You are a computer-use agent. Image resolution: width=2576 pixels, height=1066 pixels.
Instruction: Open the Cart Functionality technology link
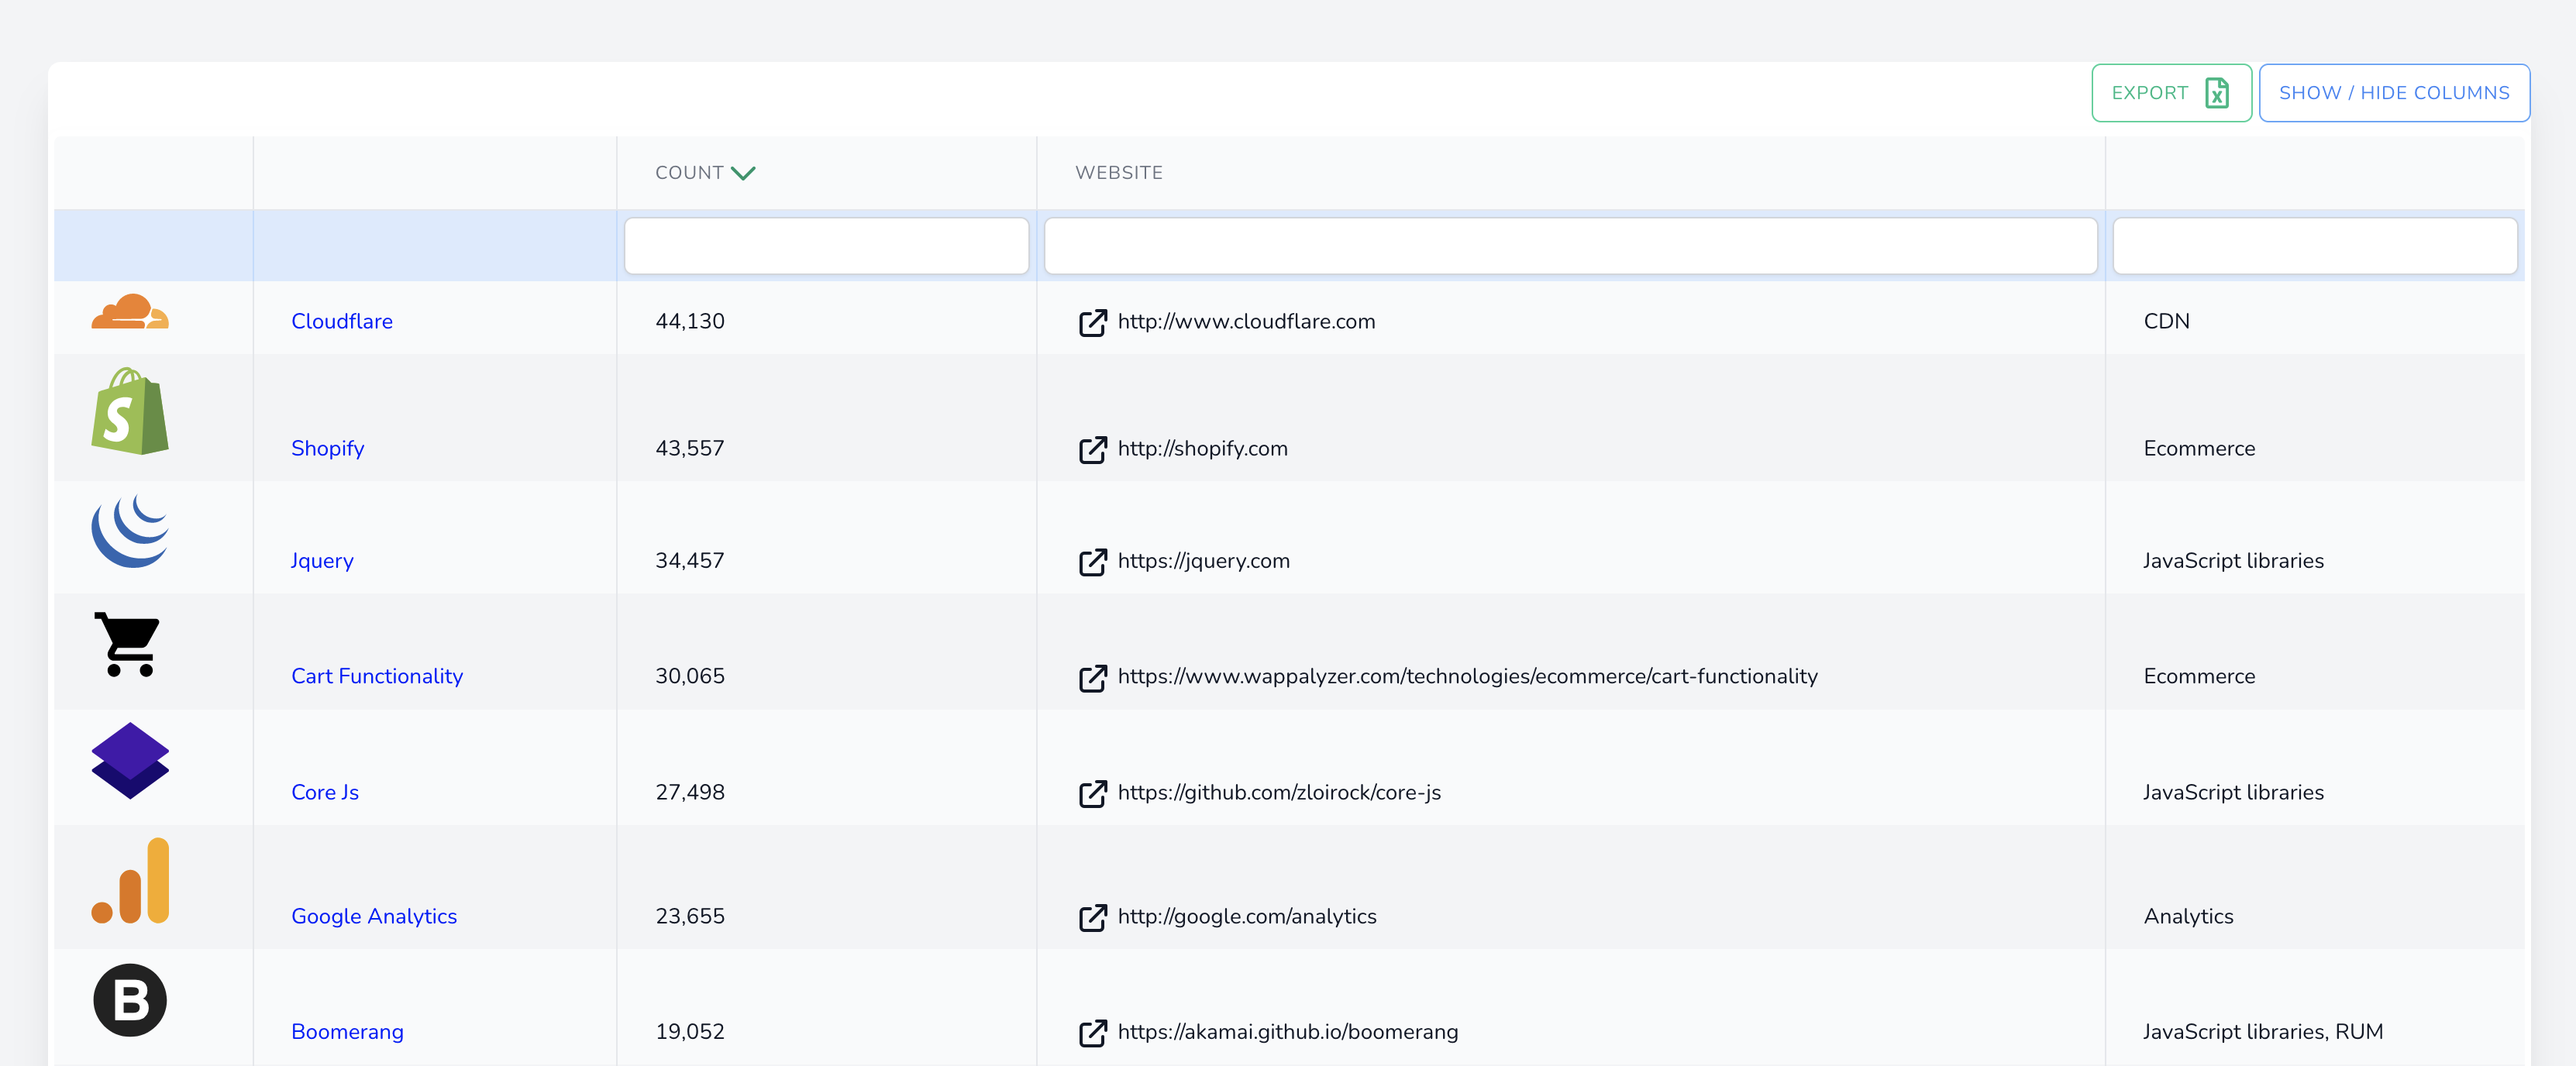377,676
